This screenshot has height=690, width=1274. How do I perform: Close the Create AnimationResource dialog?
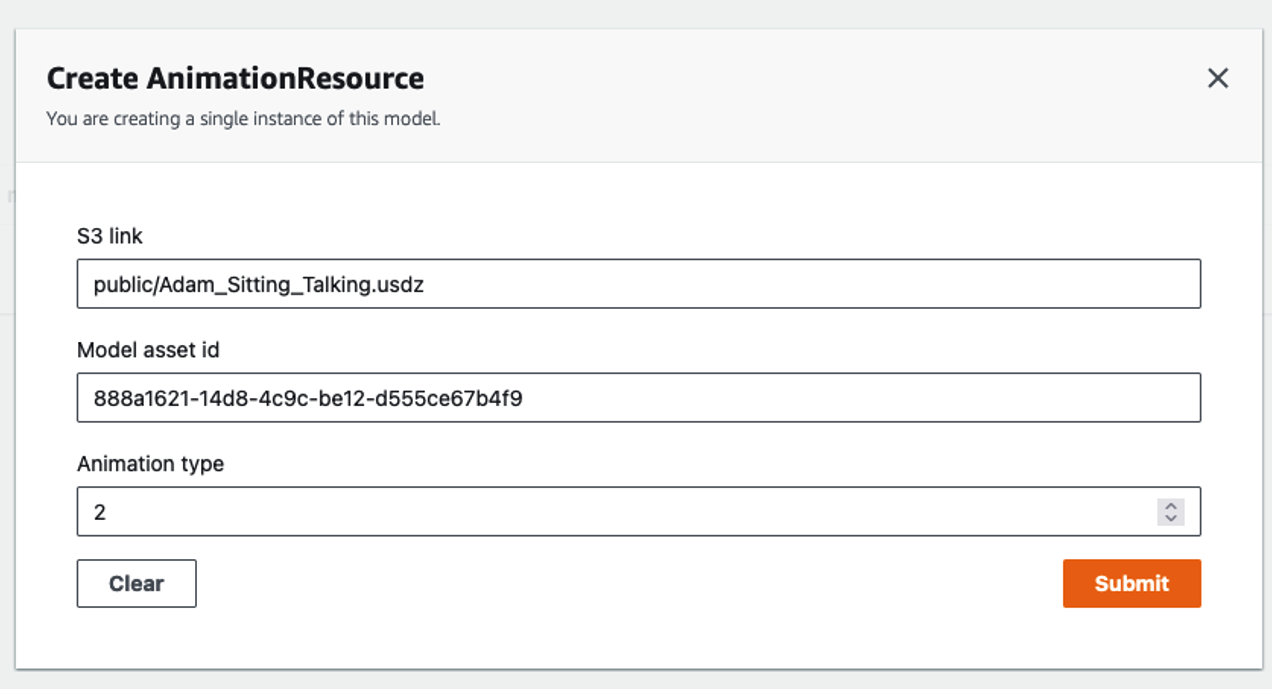click(1217, 78)
